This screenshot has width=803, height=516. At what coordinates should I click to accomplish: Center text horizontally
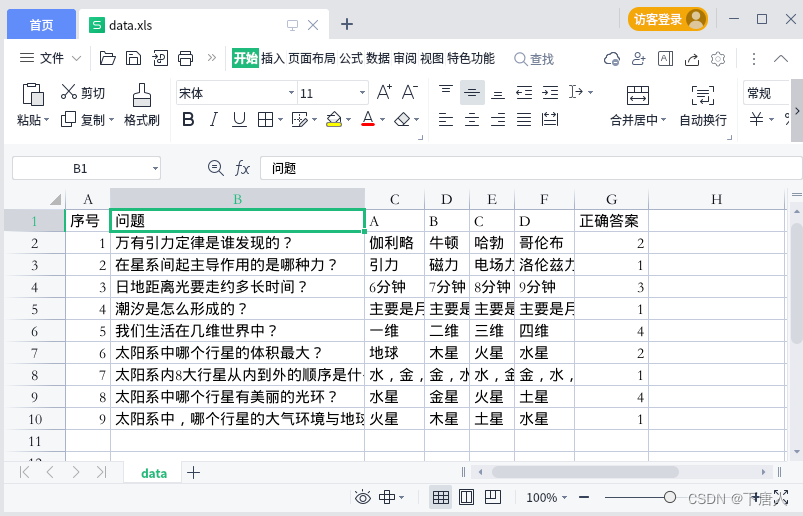472,120
